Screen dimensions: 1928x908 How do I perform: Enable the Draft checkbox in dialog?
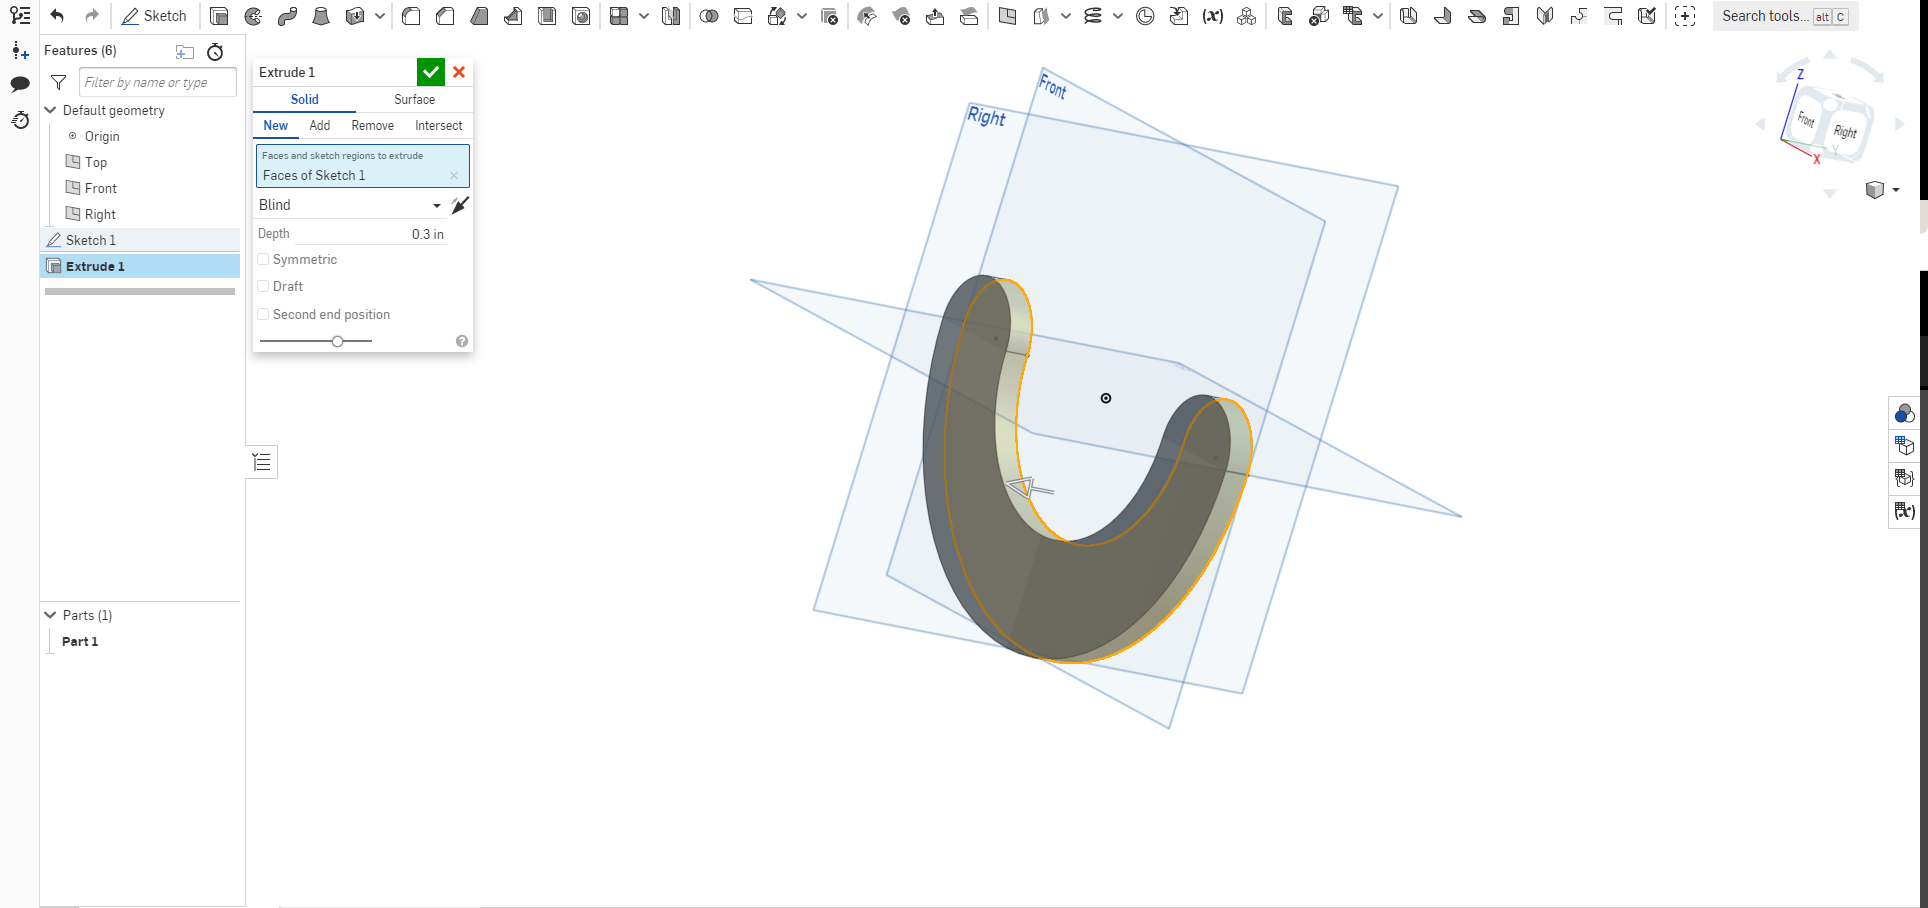(x=263, y=286)
